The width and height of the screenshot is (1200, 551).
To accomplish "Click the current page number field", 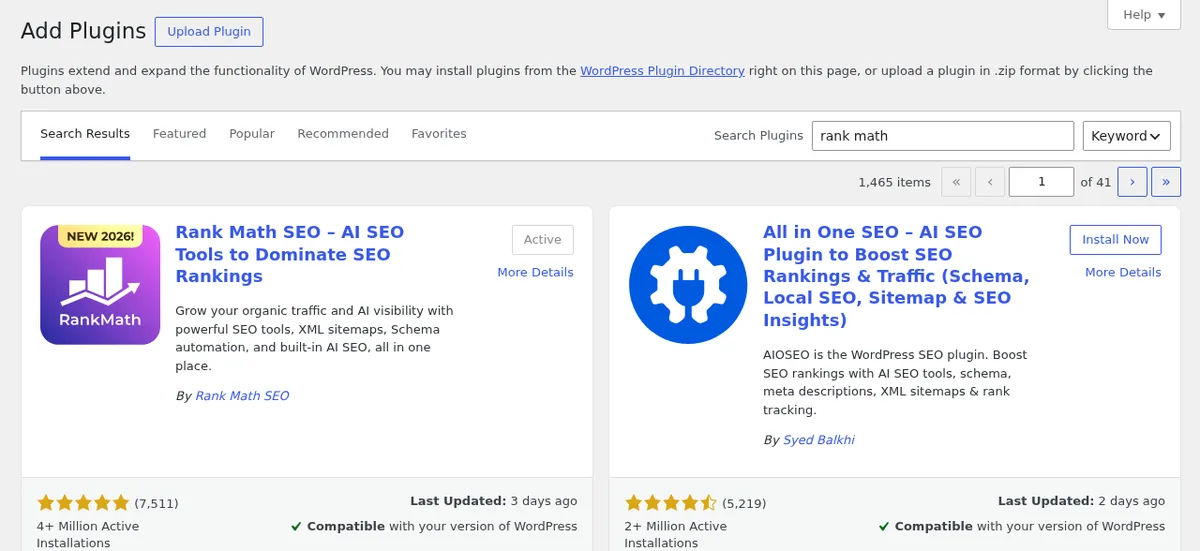I will pos(1041,182).
